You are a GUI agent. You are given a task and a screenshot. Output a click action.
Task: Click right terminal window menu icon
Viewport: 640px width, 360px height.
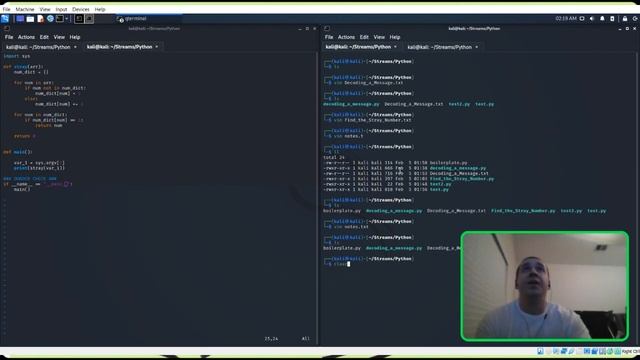[x=327, y=29]
